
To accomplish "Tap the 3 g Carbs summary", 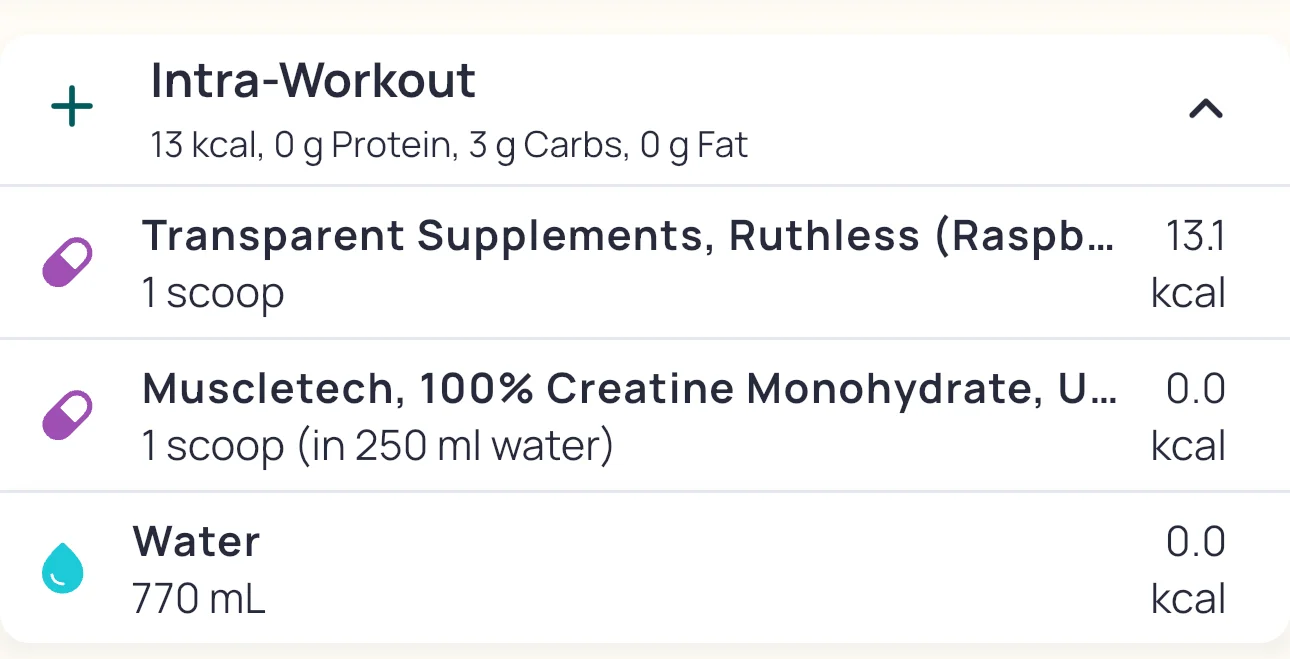I will pyautogui.click(x=543, y=146).
